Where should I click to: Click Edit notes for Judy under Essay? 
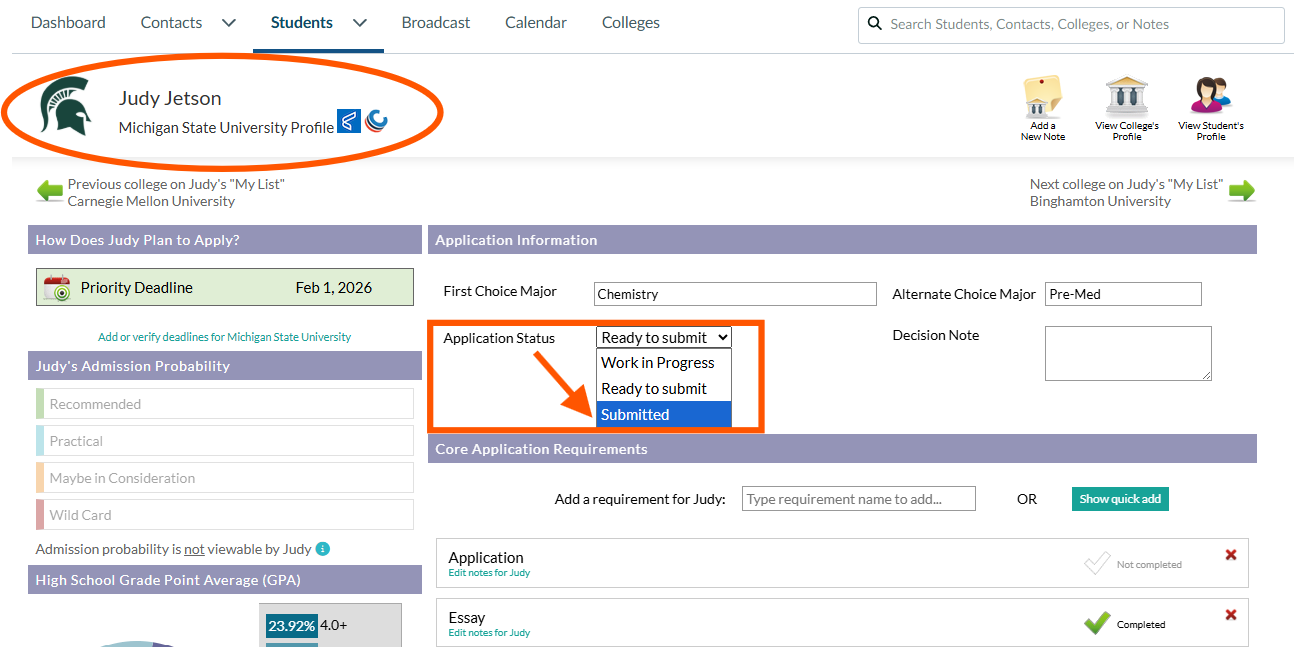(489, 633)
